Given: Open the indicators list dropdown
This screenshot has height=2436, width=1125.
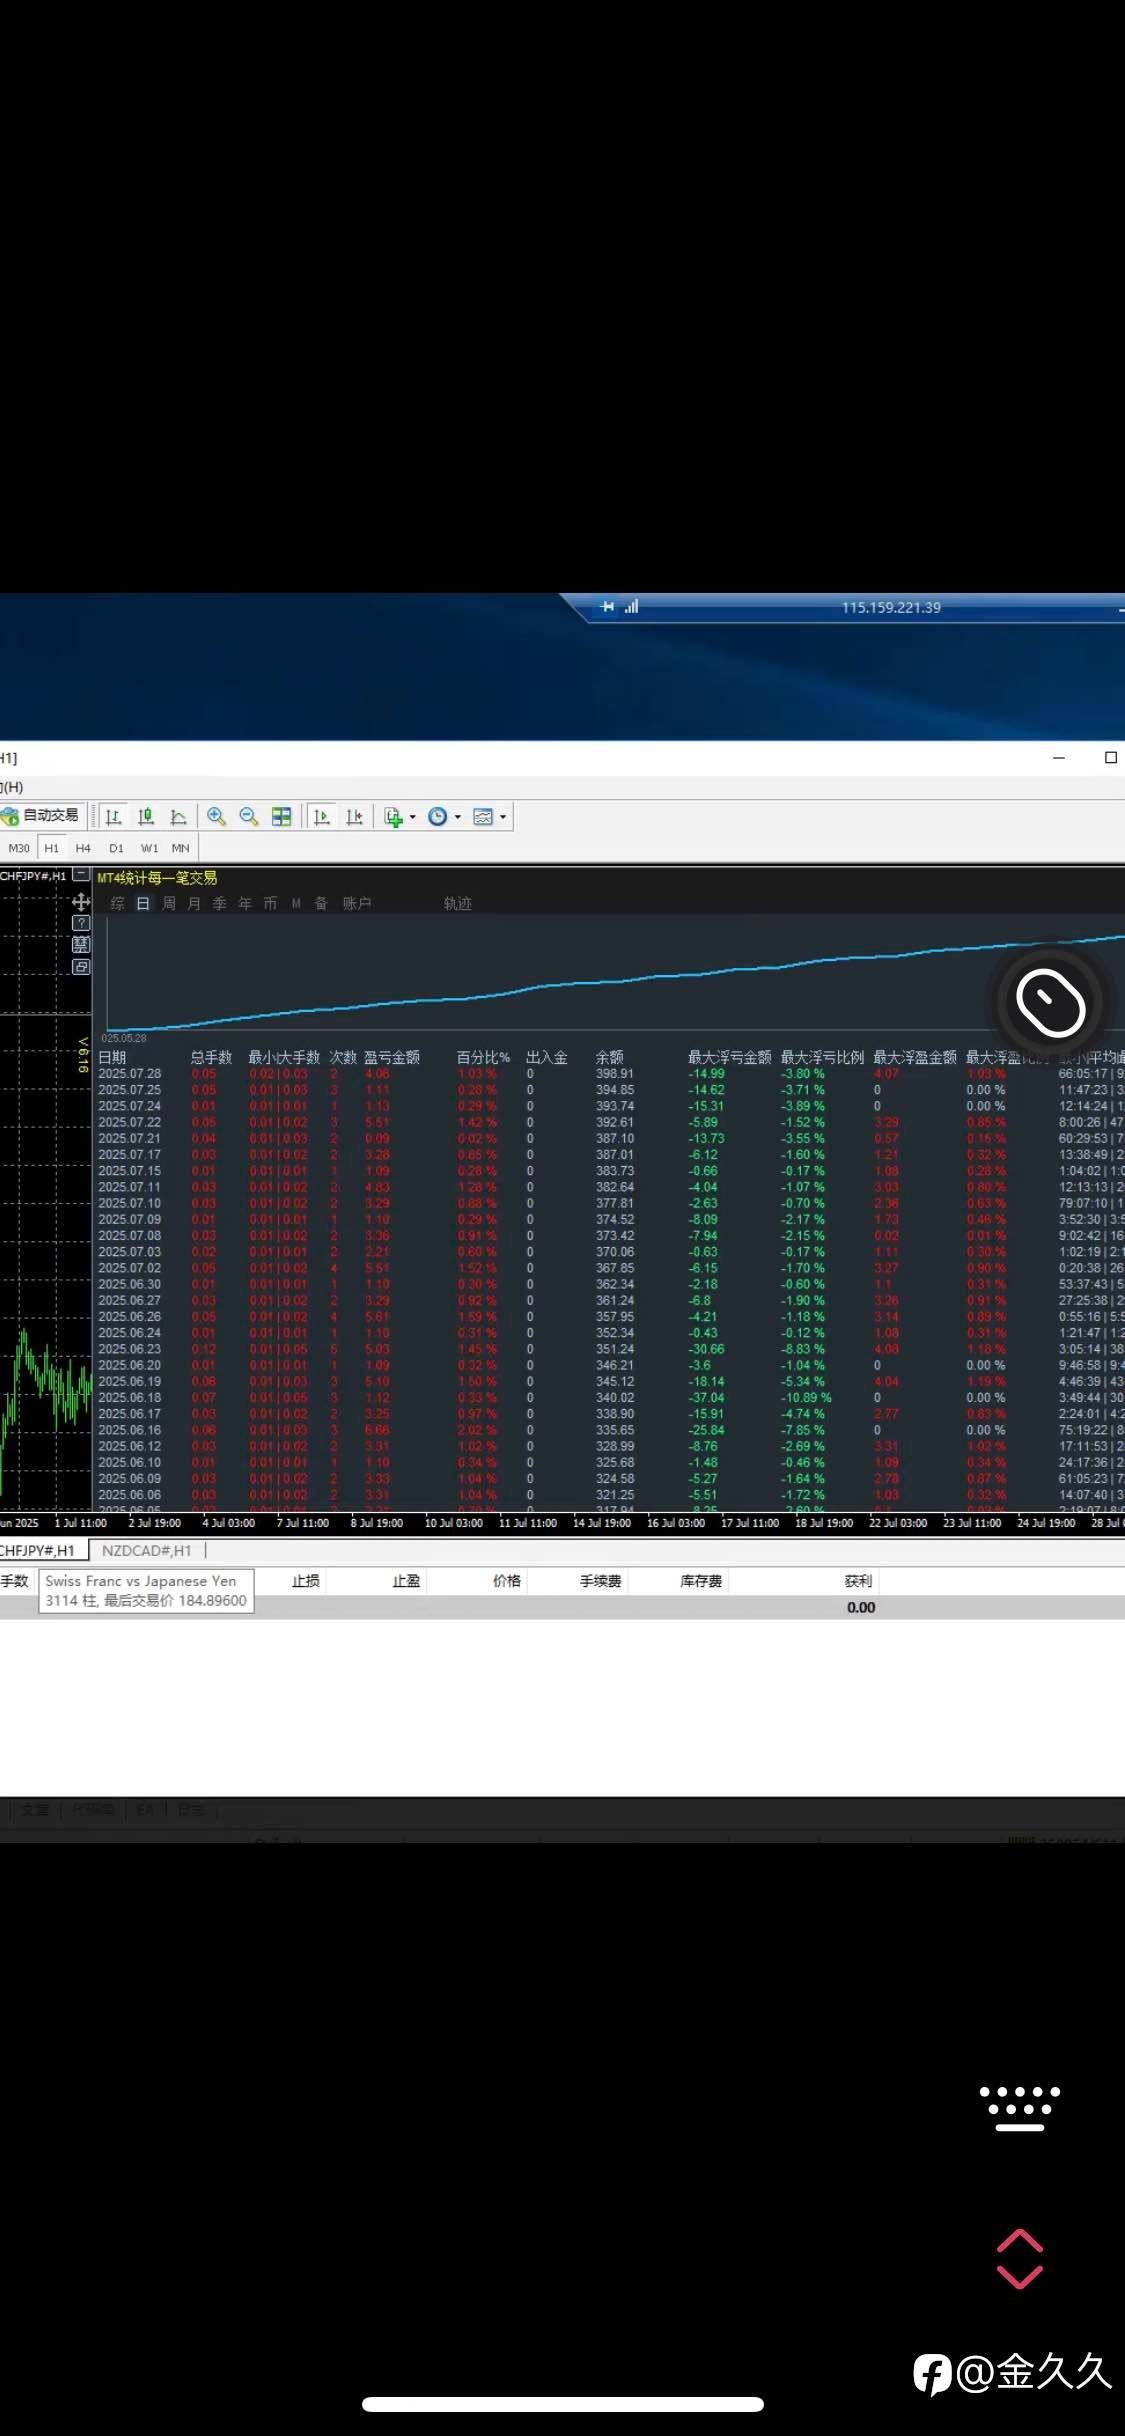Looking at the screenshot, I should click(x=399, y=817).
